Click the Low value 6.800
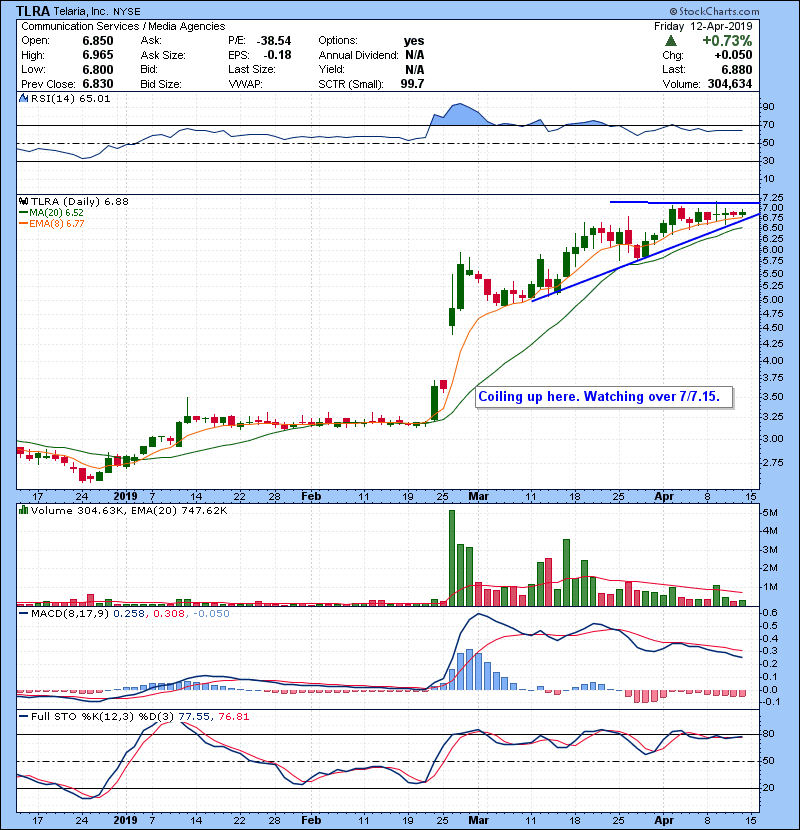This screenshot has width=800, height=830. 98,69
